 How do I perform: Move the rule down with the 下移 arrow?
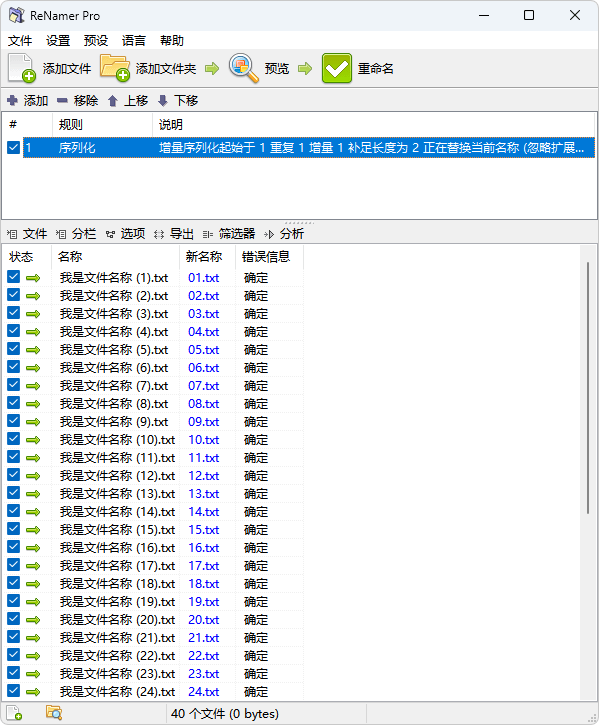click(x=162, y=100)
